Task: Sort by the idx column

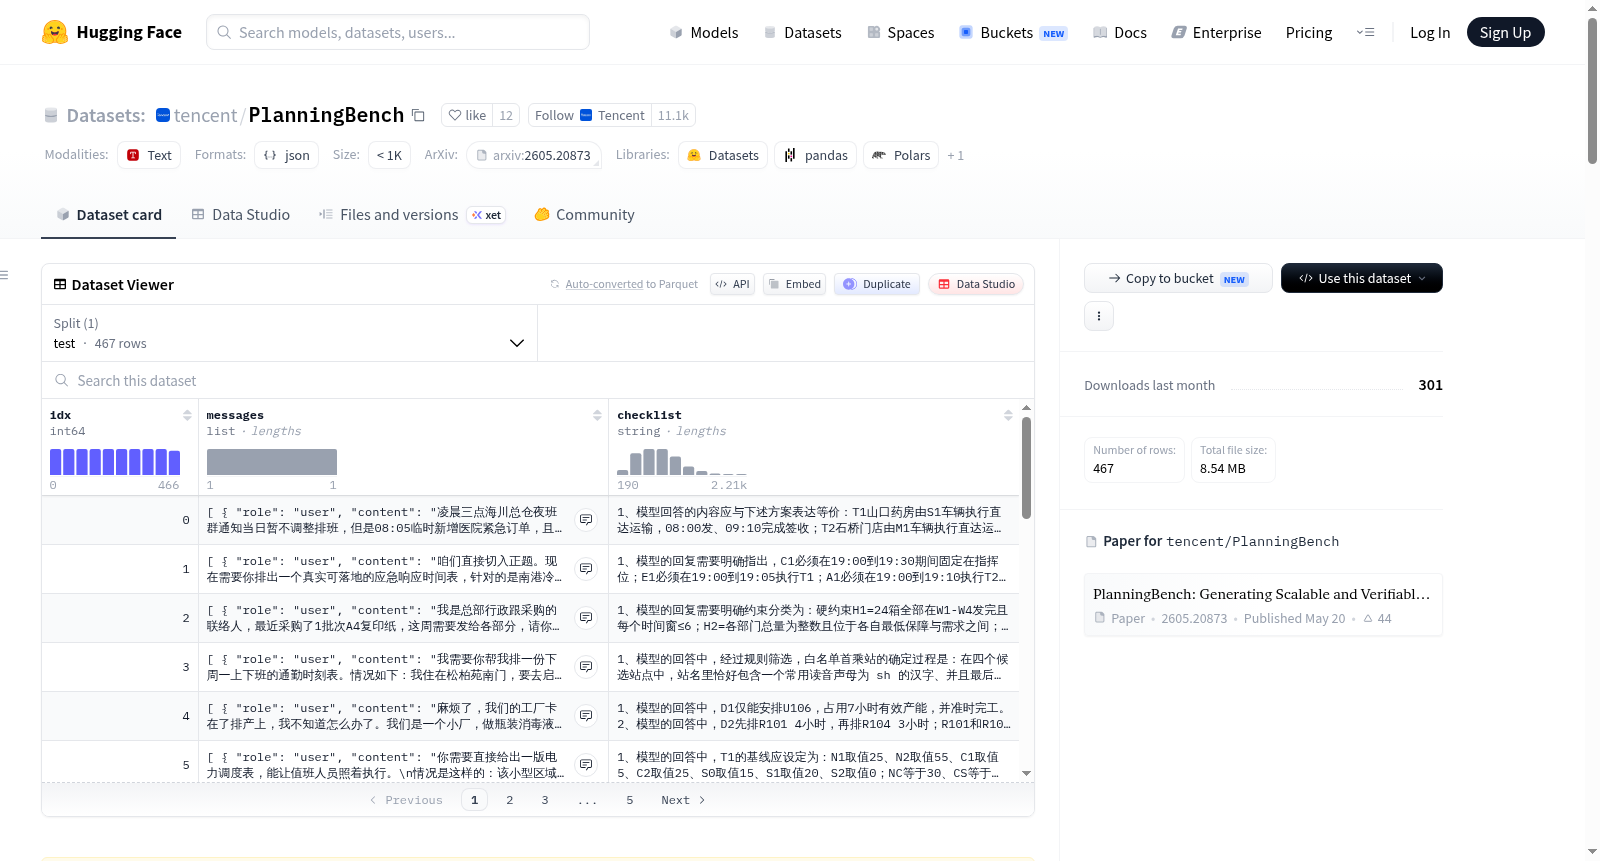Action: coord(187,415)
